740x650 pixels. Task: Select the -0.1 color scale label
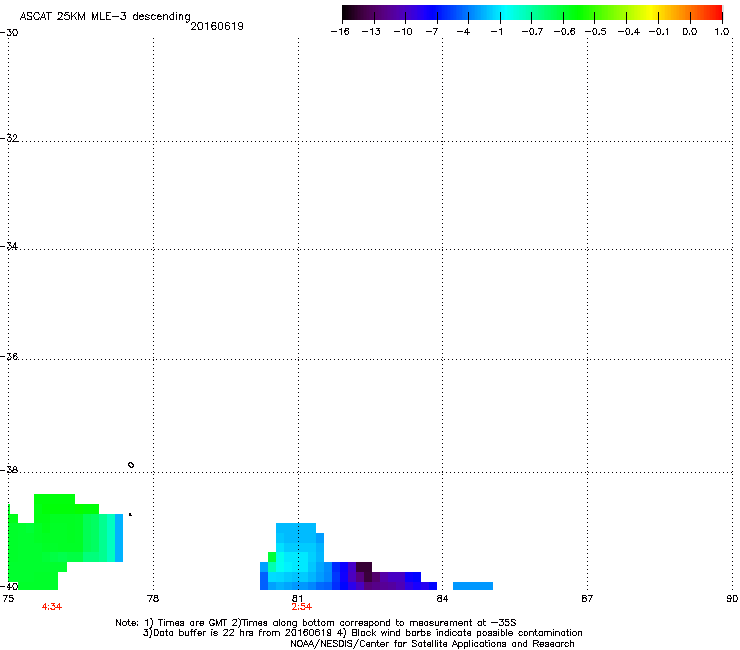point(659,32)
